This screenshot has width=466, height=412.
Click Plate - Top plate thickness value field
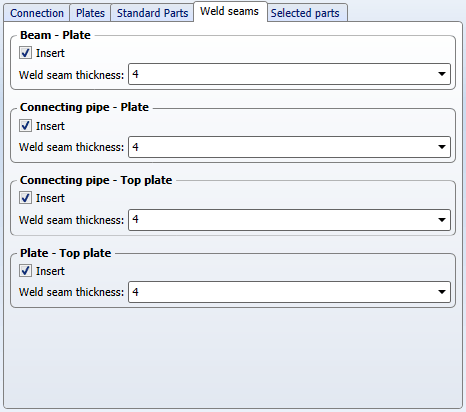(289, 292)
